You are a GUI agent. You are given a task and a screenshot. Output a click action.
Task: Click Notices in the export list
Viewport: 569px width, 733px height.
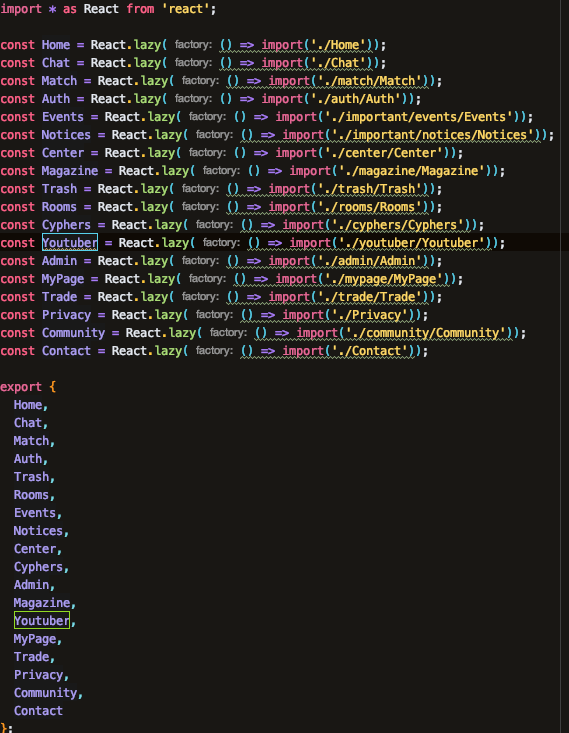[x=38, y=531]
